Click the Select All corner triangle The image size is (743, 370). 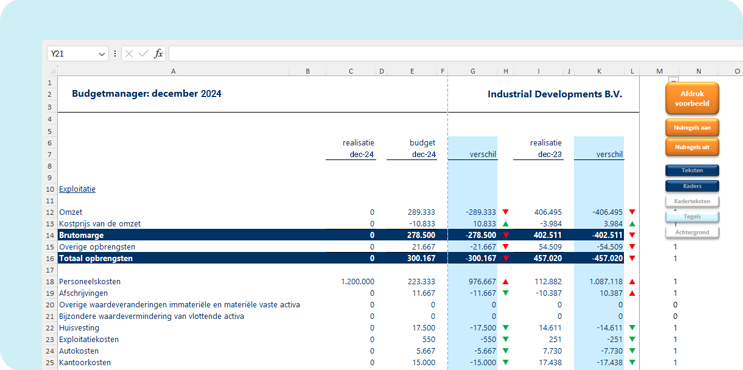[x=52, y=71]
